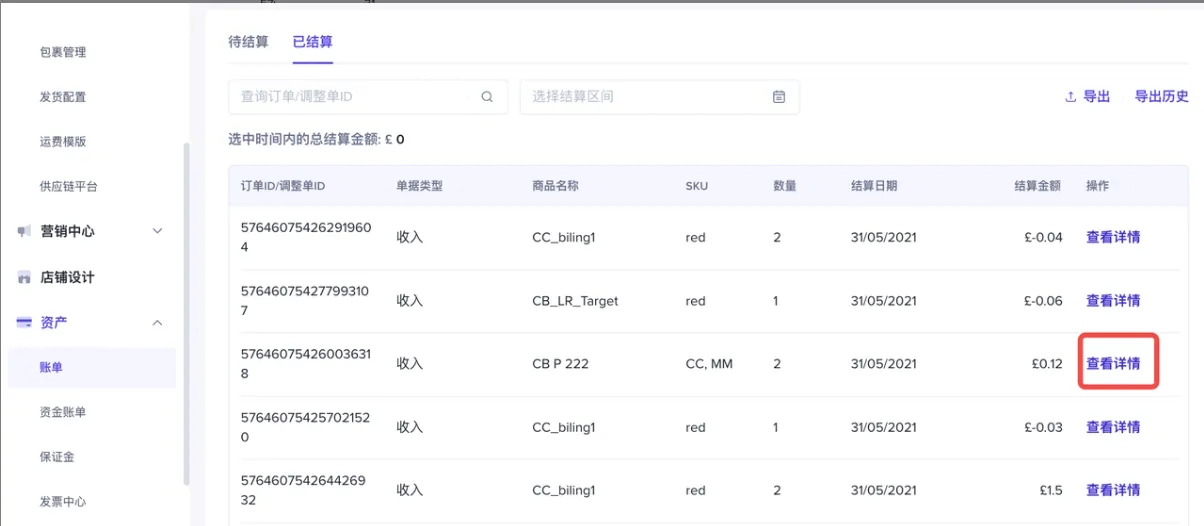
Task: Click product name CB P 222
Action: (x=560, y=364)
